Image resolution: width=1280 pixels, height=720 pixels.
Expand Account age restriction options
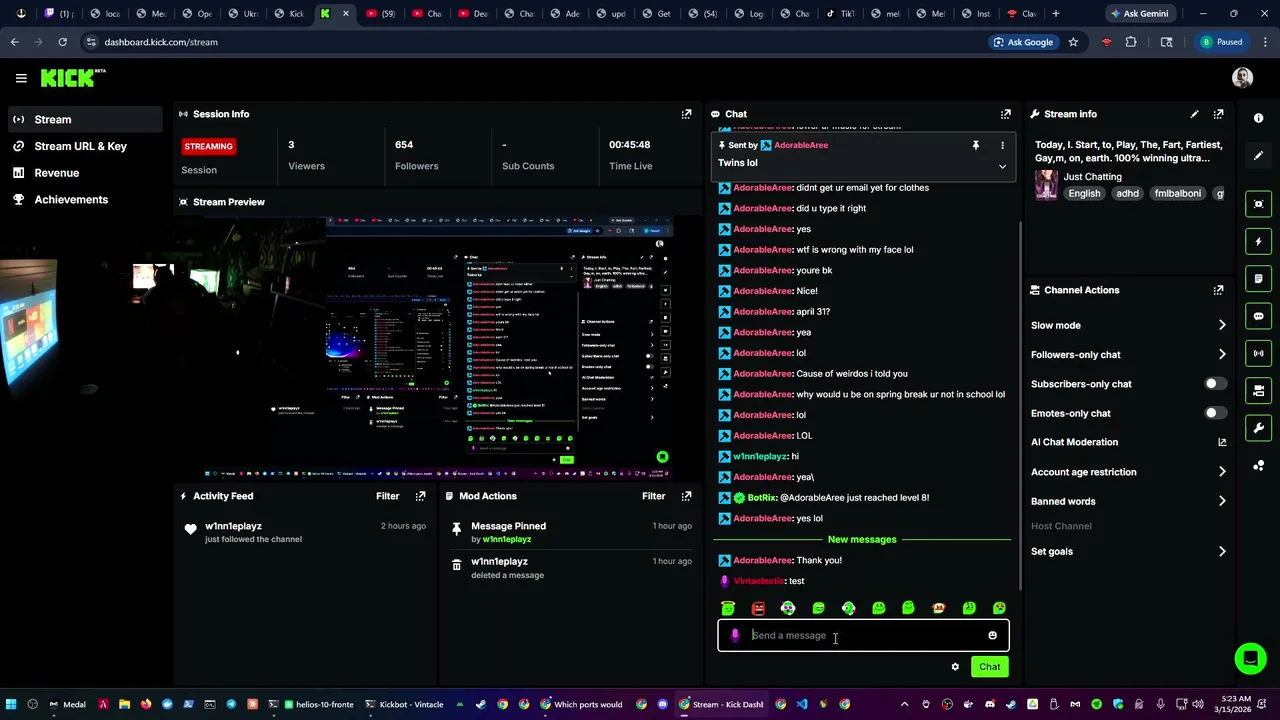click(1221, 472)
